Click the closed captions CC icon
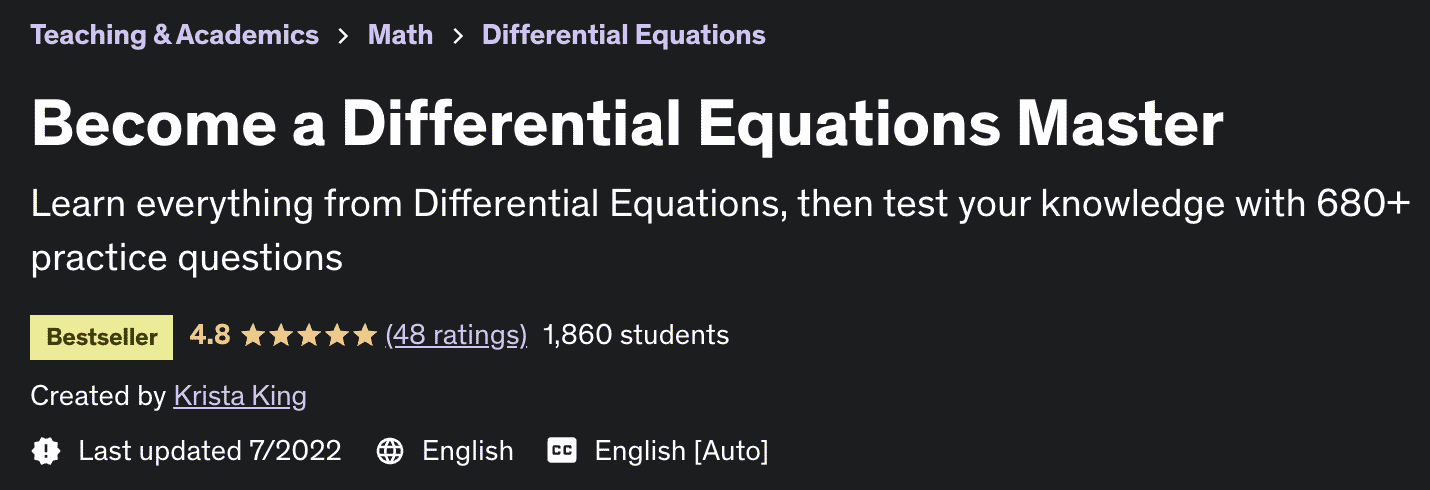The height and width of the screenshot is (490, 1430). point(562,451)
